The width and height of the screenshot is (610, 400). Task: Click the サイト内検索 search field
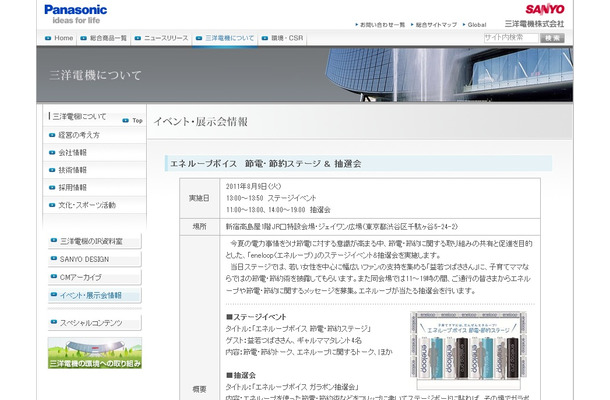click(511, 38)
